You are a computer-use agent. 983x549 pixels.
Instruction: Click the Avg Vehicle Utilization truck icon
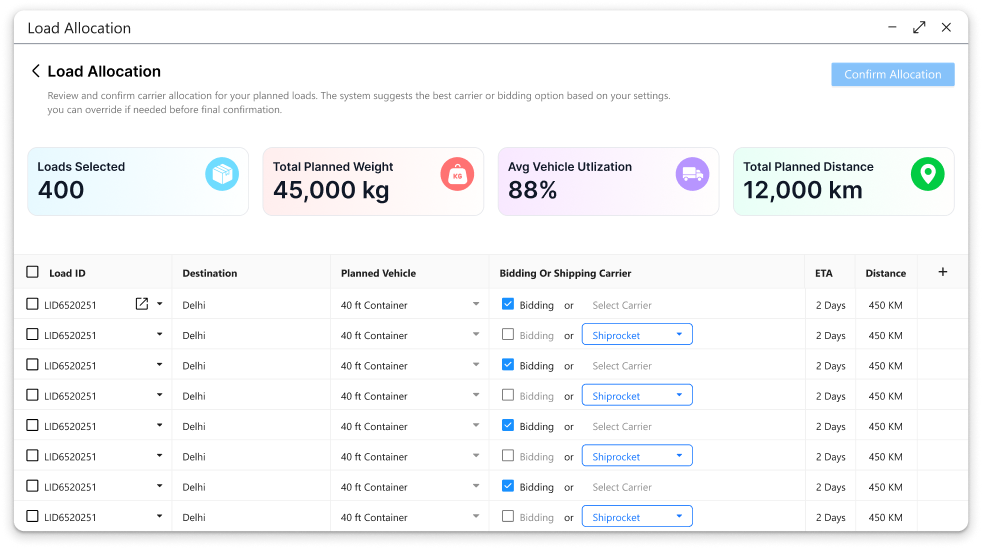[692, 174]
